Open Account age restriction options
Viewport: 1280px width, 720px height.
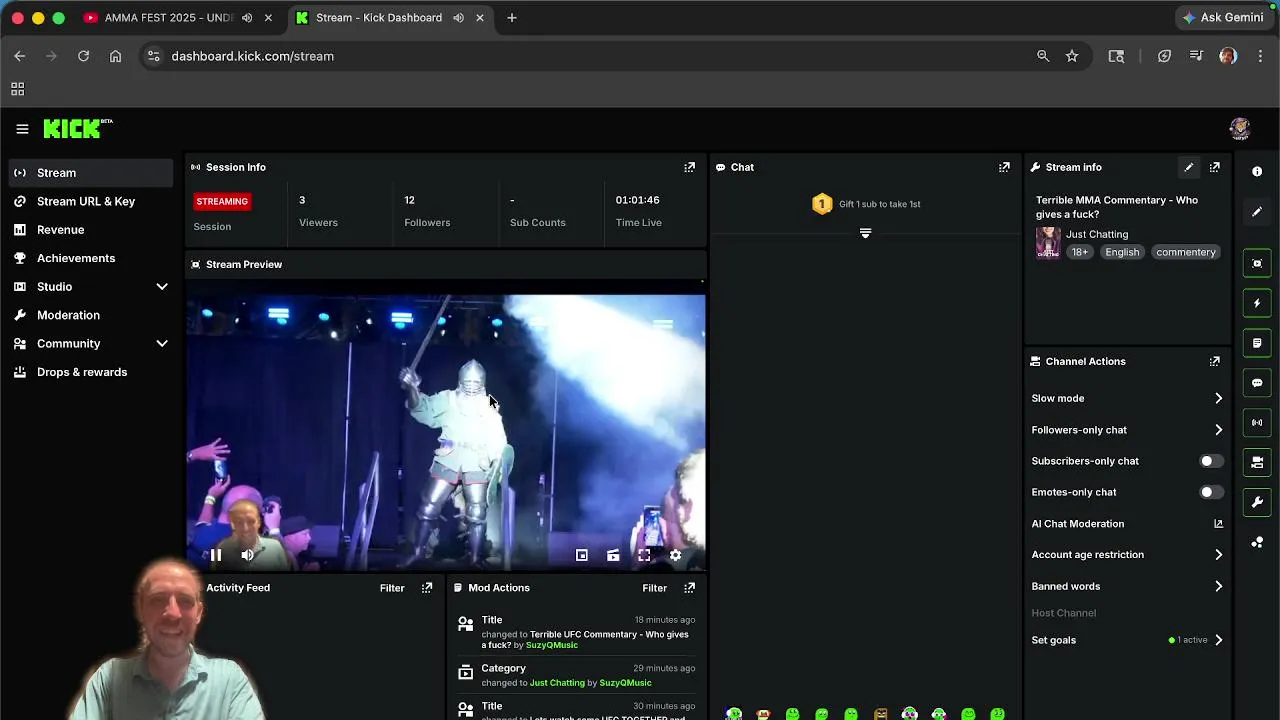[x=1128, y=555]
